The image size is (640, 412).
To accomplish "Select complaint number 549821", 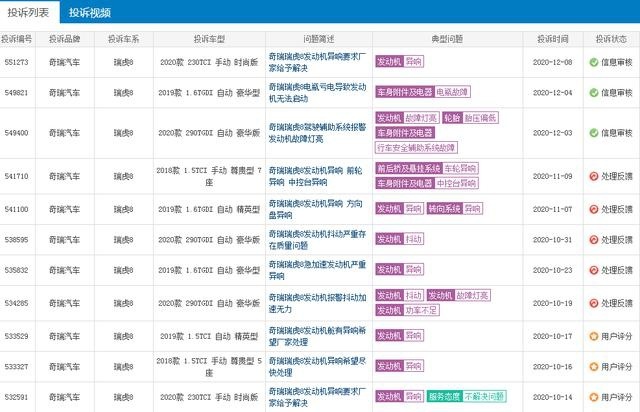I will pyautogui.click(x=17, y=93).
